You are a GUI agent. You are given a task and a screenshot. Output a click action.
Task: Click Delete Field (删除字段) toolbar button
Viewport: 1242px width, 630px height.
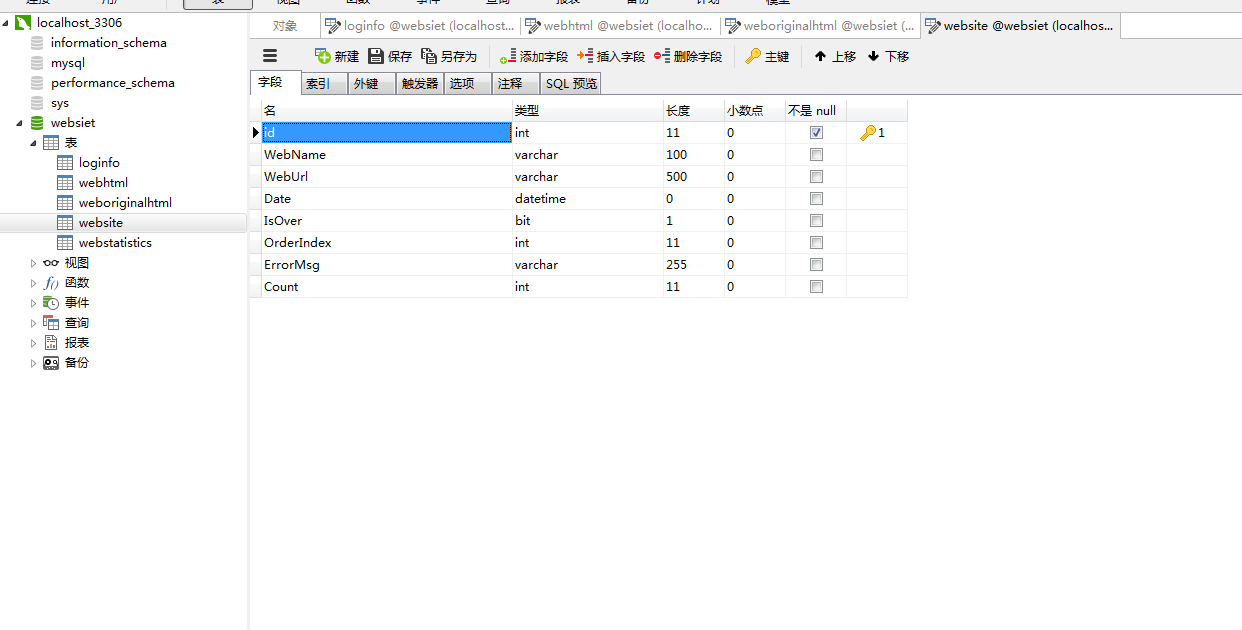coord(688,56)
